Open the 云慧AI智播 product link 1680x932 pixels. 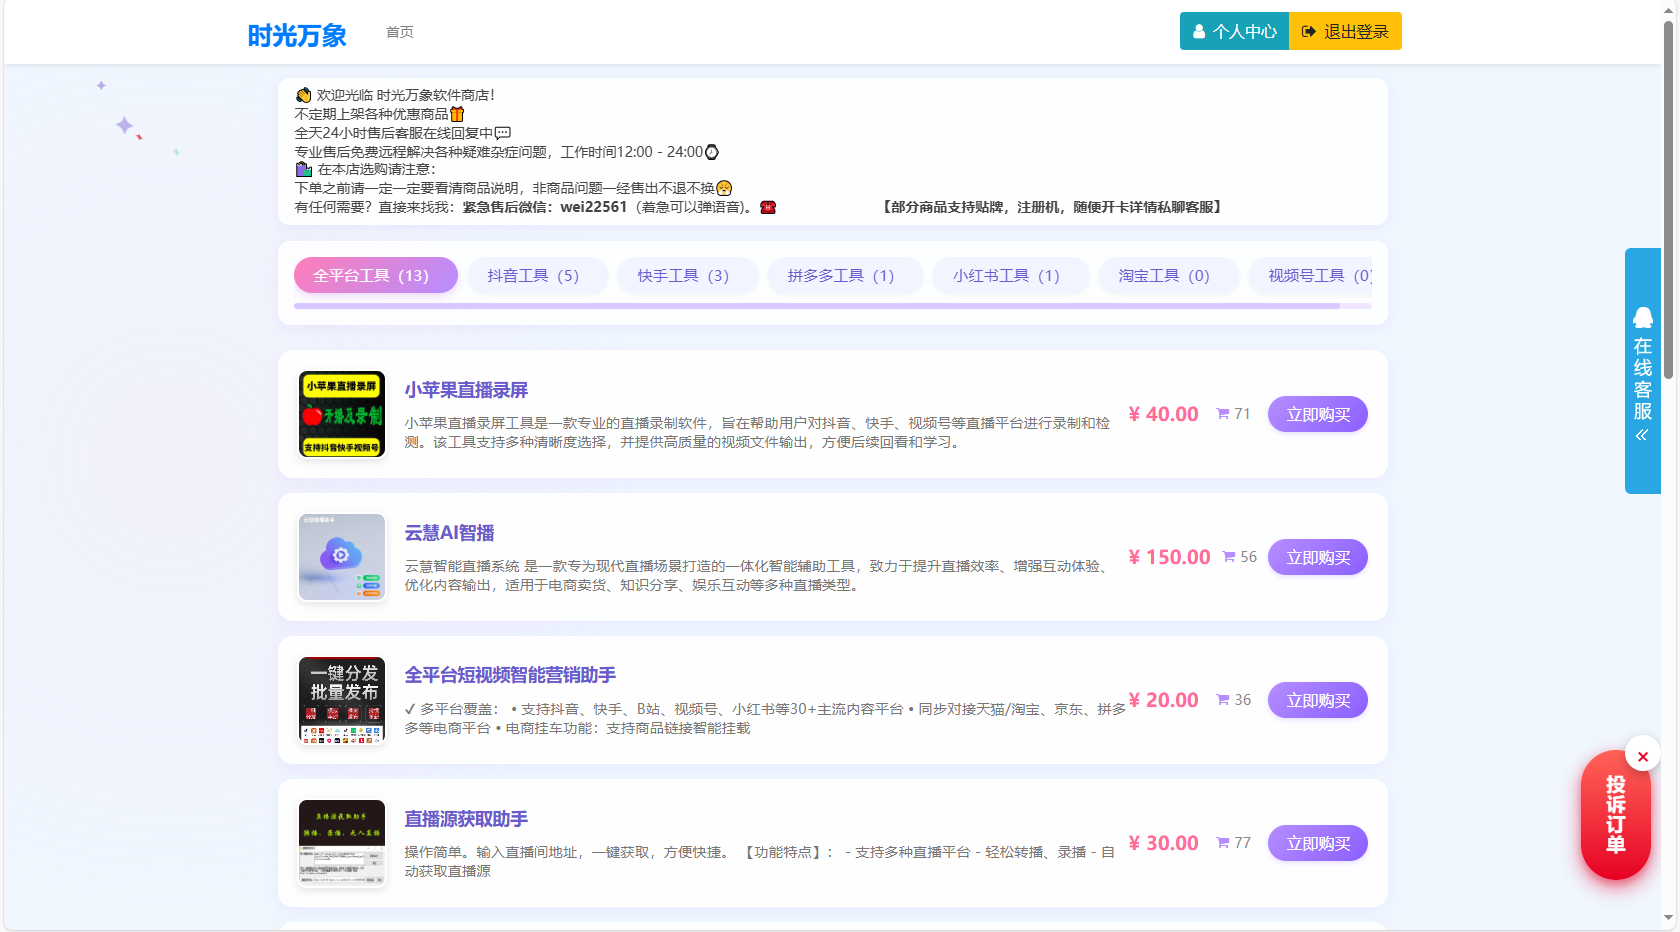tap(448, 532)
